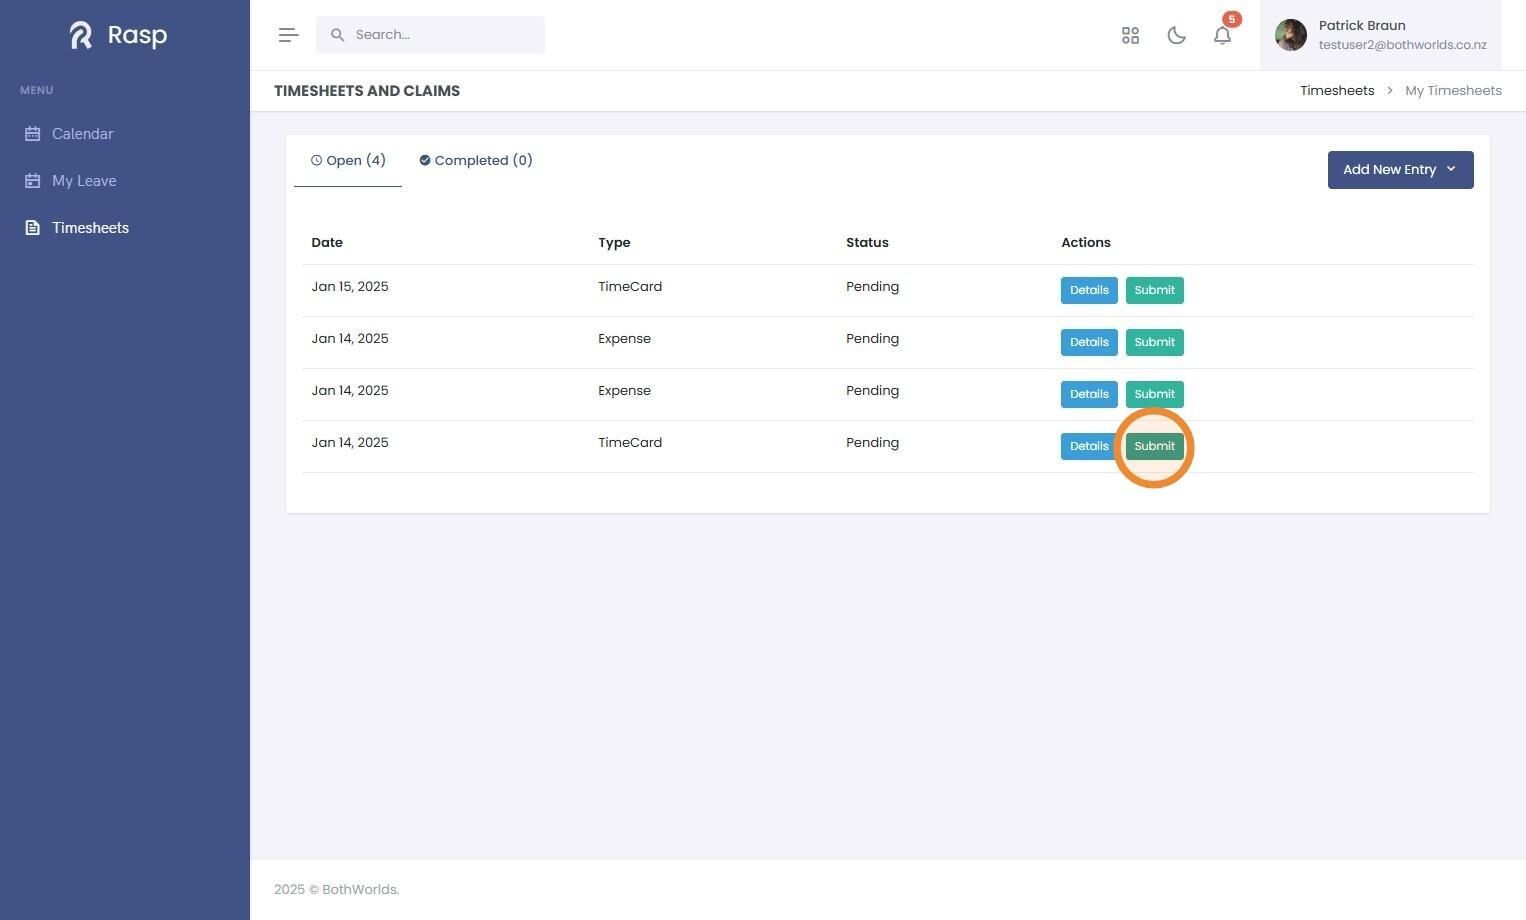Viewport: 1526px width, 920px height.
Task: Open the apps grid icon
Action: (1130, 35)
